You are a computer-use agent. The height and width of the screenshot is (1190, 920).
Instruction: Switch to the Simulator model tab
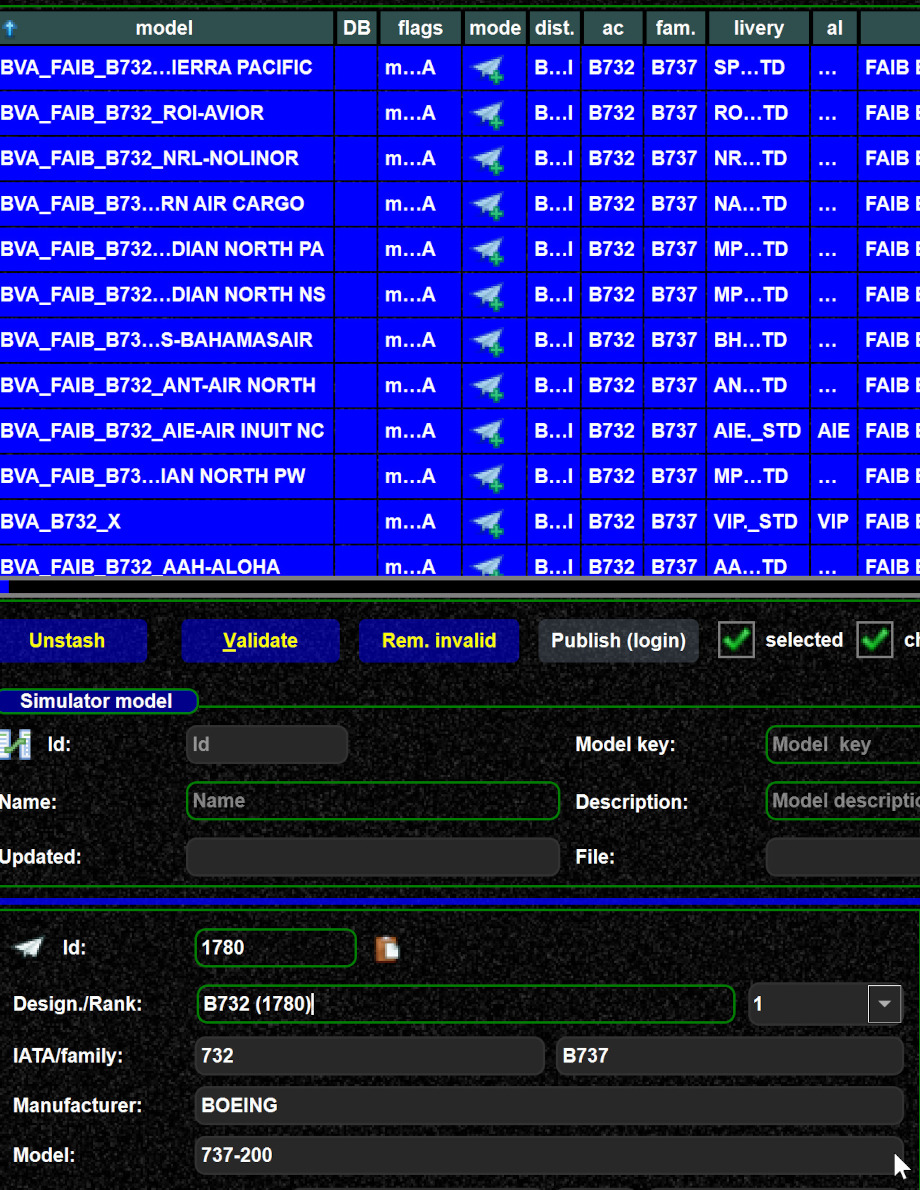coord(98,700)
